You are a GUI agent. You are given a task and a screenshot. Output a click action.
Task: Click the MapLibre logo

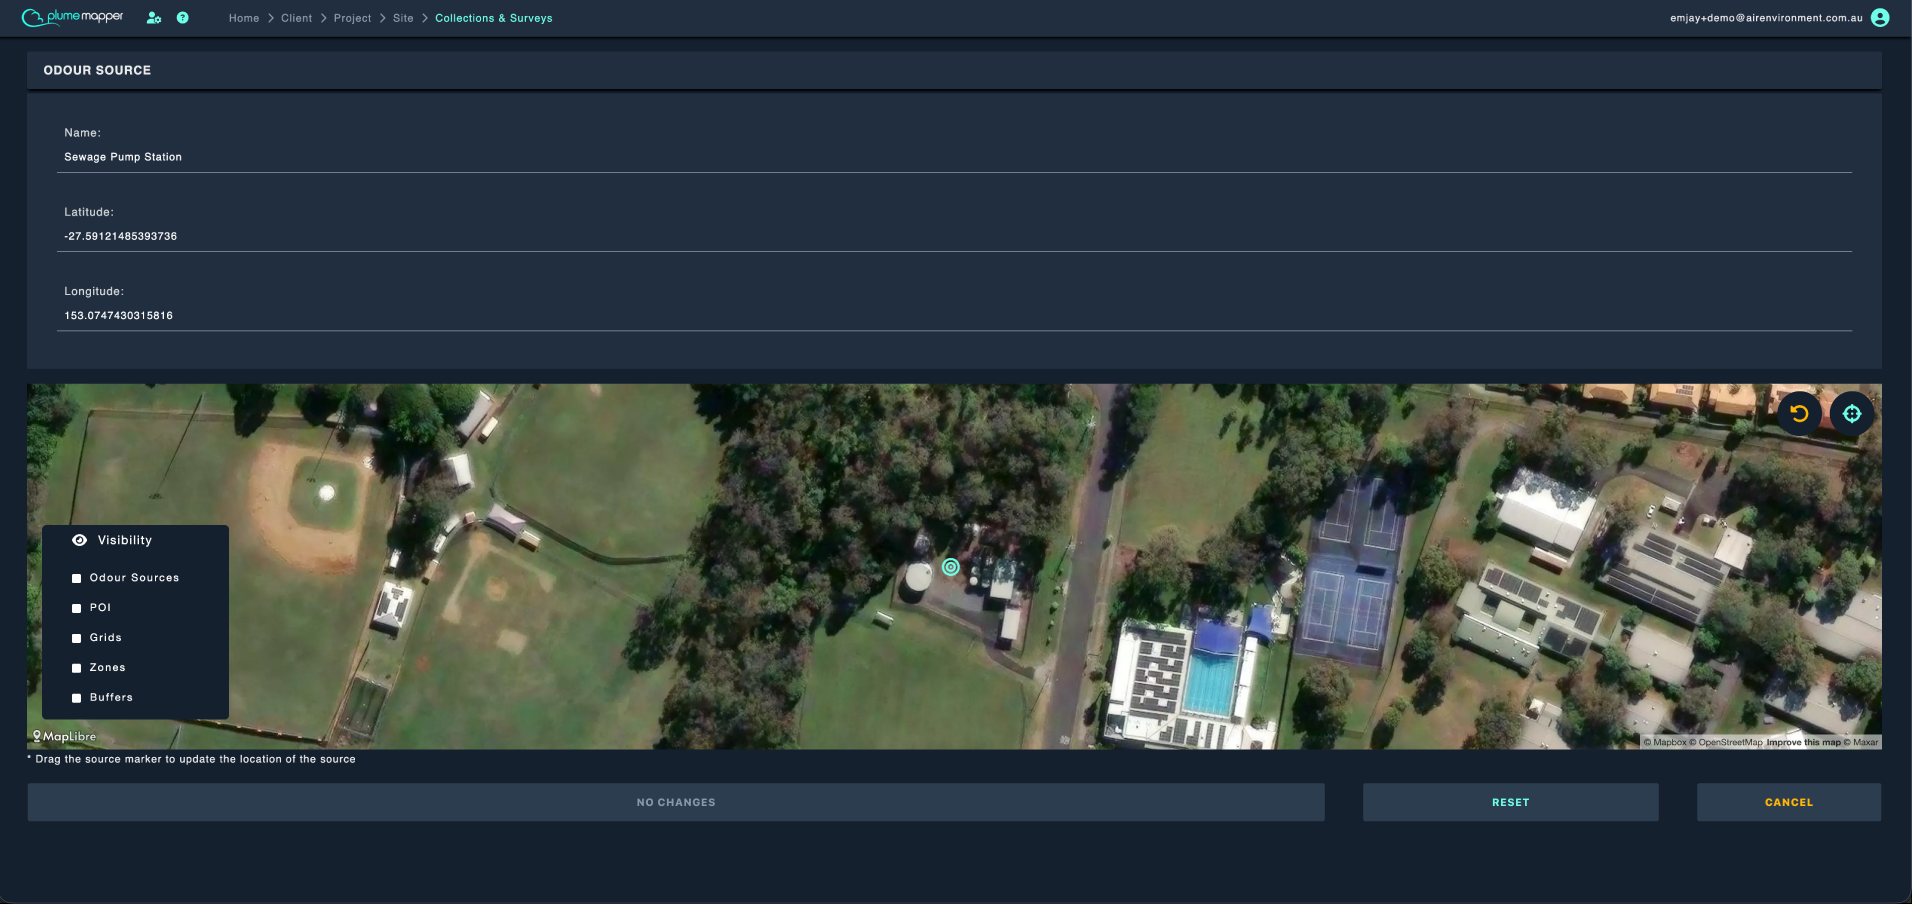point(65,737)
